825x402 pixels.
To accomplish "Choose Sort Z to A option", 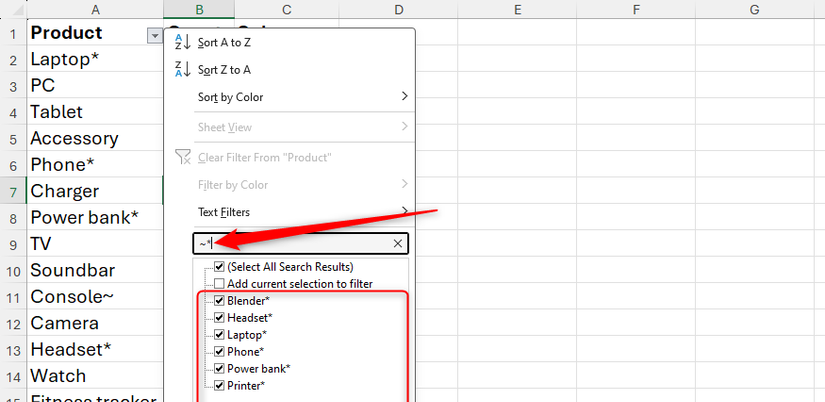I will (224, 69).
